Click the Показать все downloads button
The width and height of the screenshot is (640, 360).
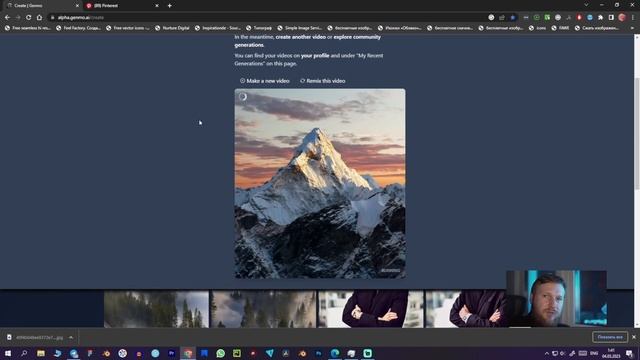(610, 337)
